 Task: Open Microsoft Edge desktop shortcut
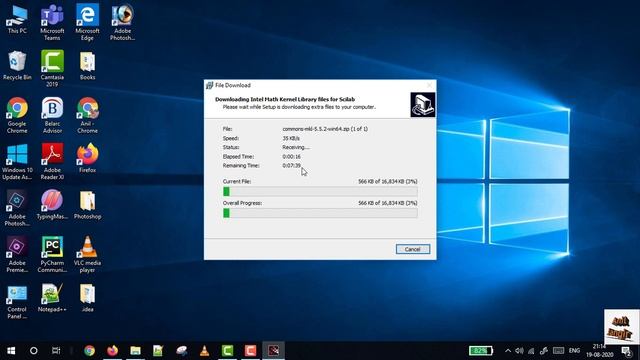(87, 22)
